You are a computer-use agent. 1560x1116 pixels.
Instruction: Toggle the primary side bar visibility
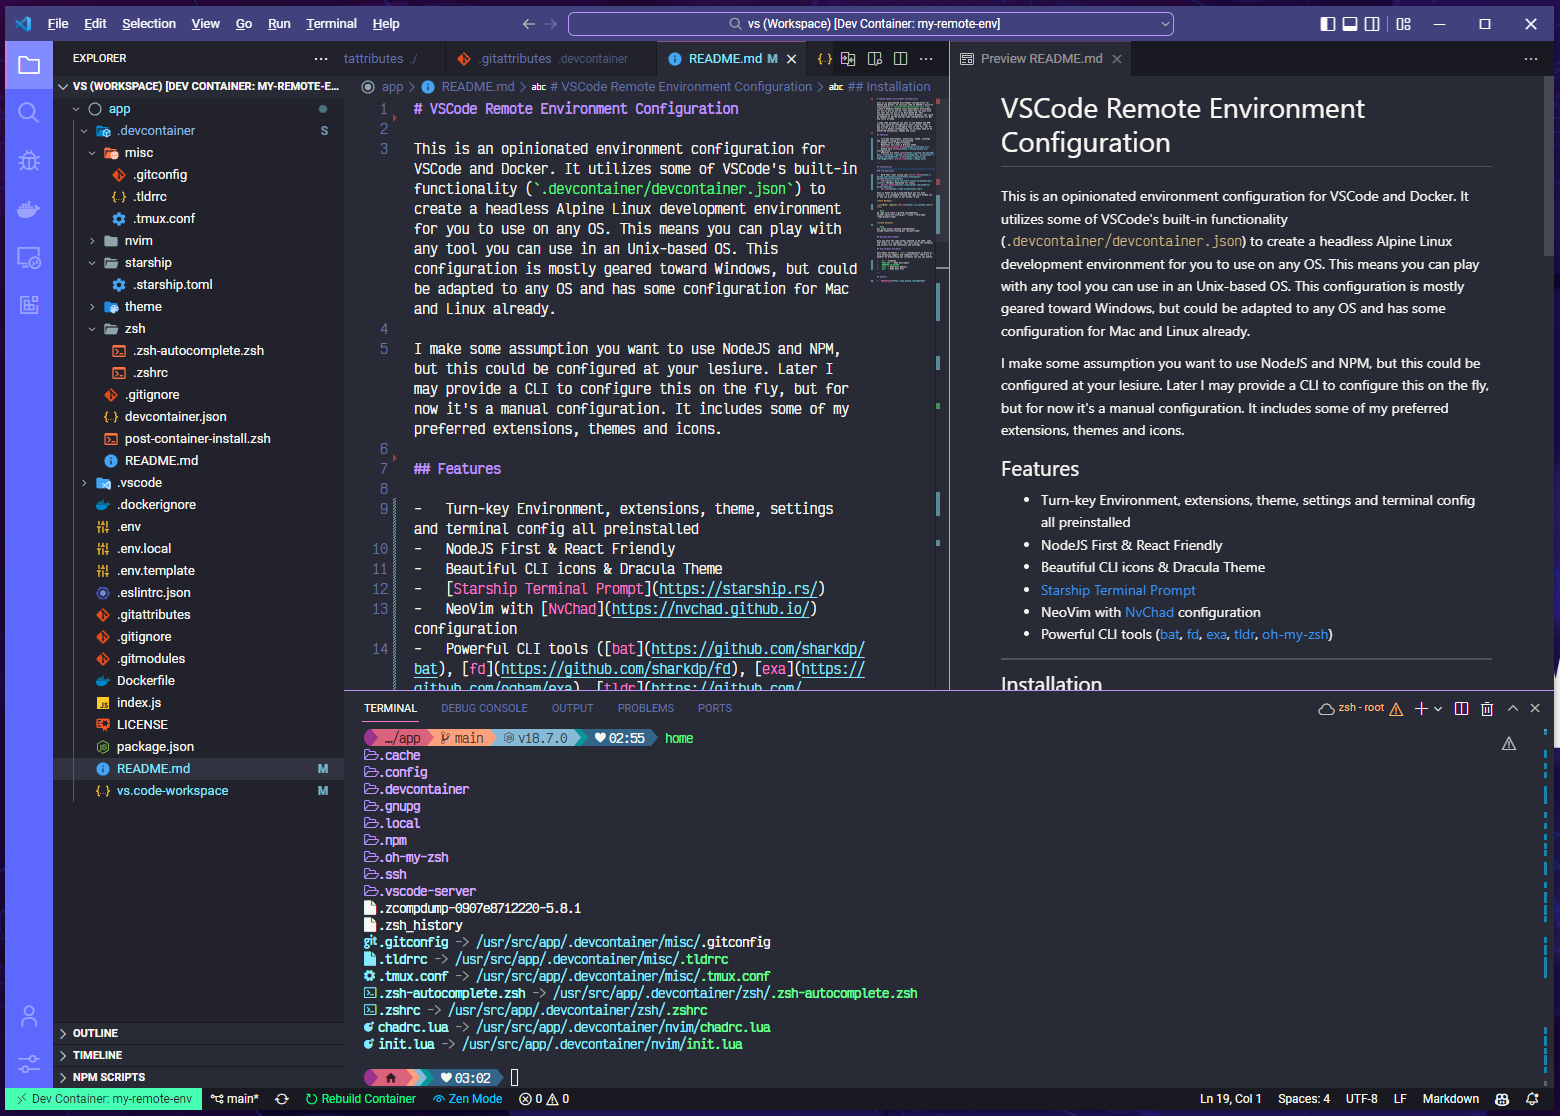[1328, 24]
